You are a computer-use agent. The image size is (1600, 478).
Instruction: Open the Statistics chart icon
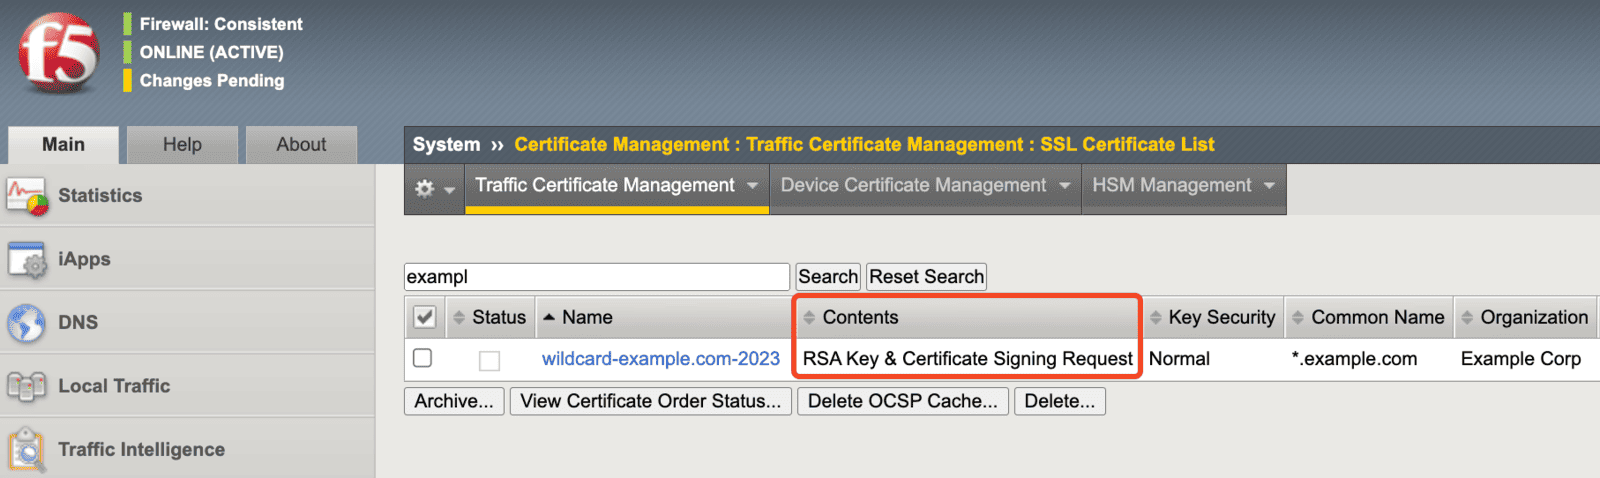27,196
